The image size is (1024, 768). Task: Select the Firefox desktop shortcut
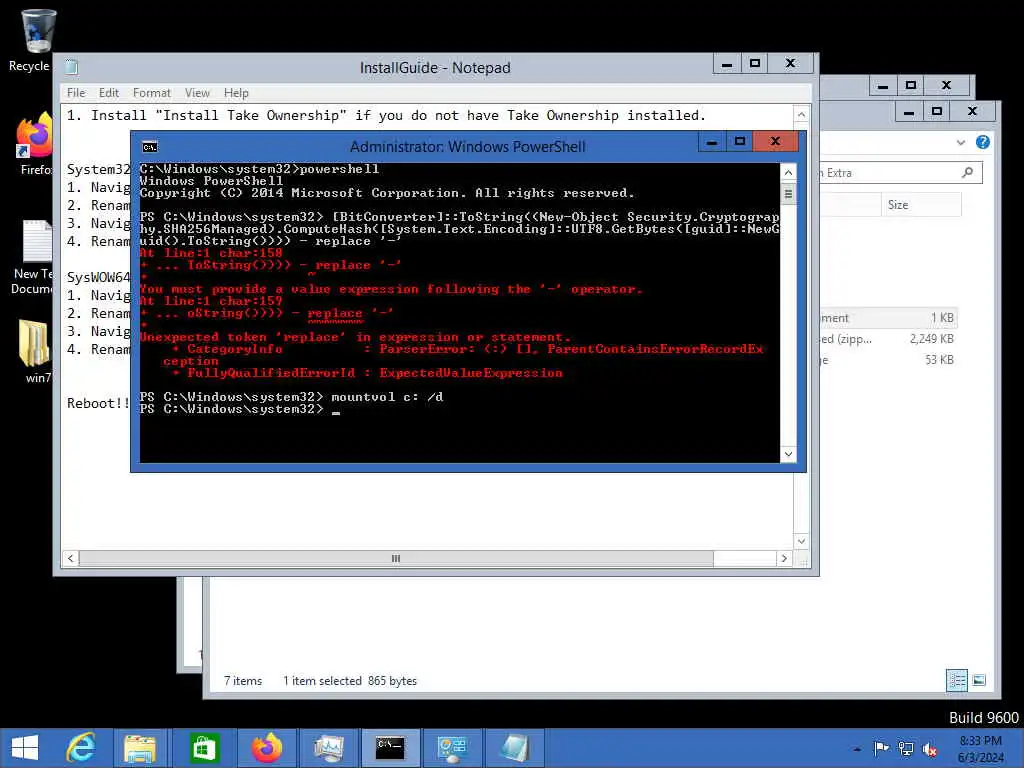coord(35,144)
